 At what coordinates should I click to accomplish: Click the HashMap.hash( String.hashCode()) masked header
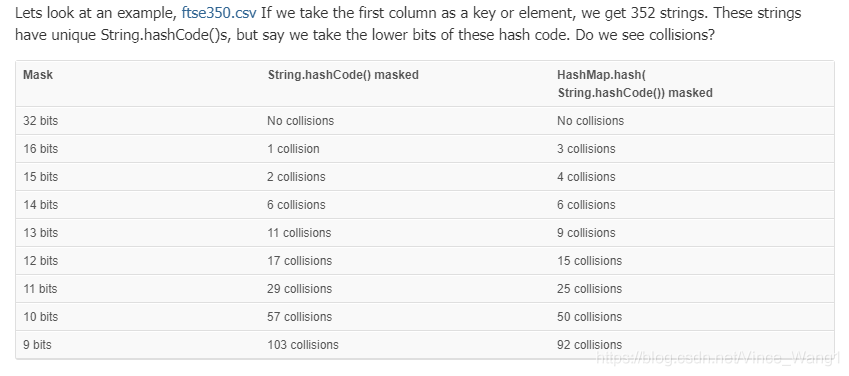pyautogui.click(x=635, y=84)
